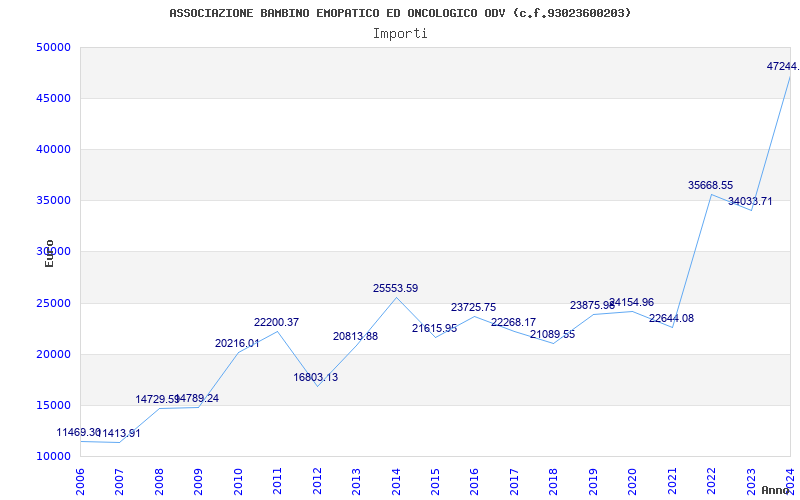800x500 pixels.
Task: Click the 14789.24 data label
Action: coord(197,398)
